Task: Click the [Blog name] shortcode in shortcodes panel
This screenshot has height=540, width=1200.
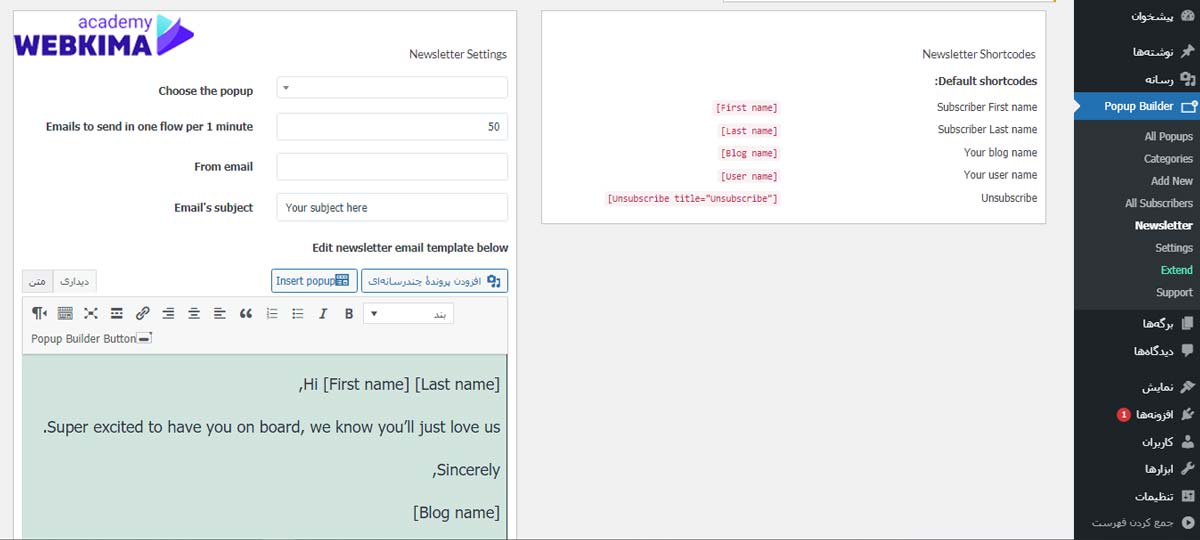Action: pos(749,153)
